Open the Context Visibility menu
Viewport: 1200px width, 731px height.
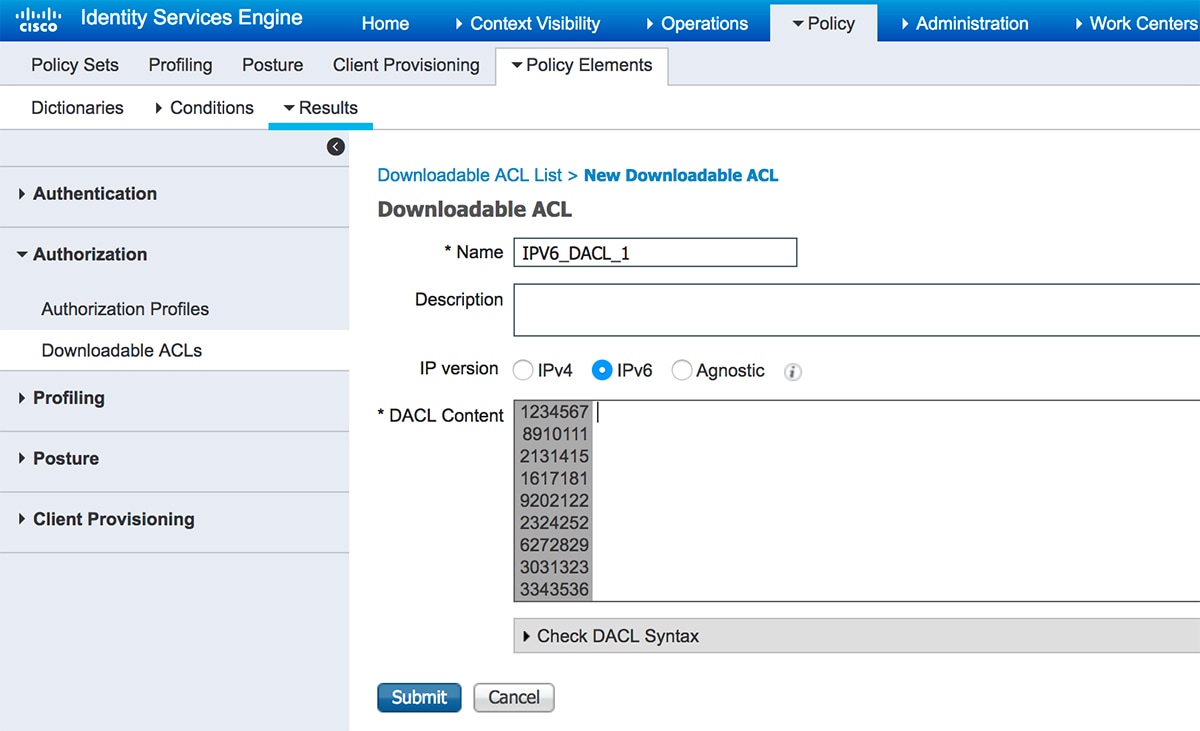(x=527, y=23)
